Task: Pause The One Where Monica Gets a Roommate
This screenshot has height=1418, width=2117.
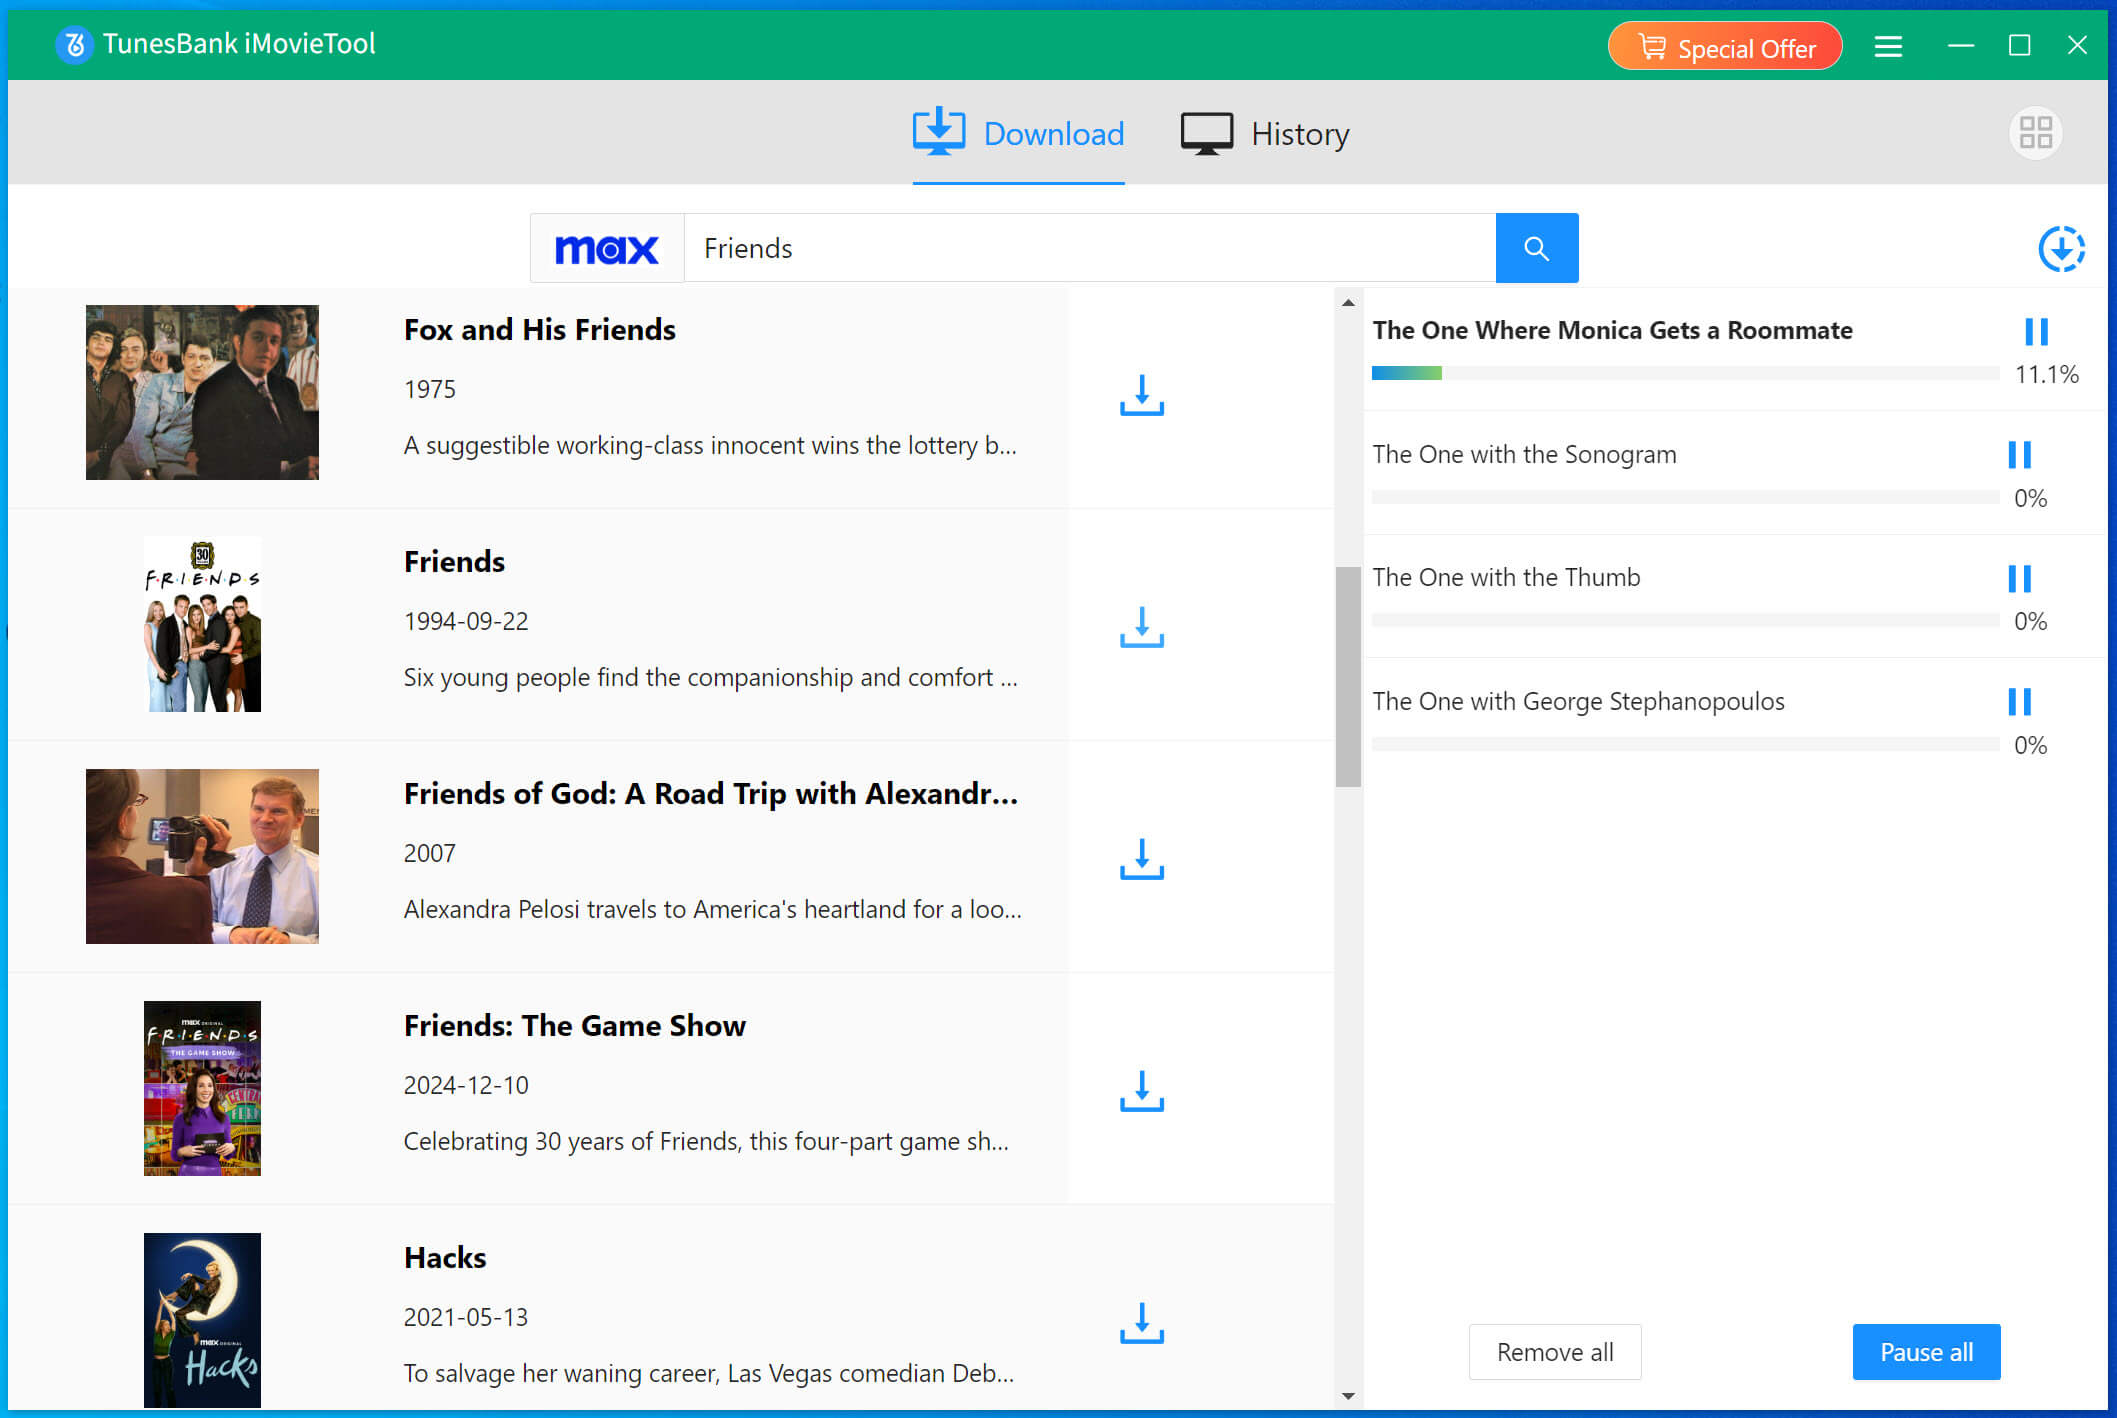Action: (x=2036, y=331)
